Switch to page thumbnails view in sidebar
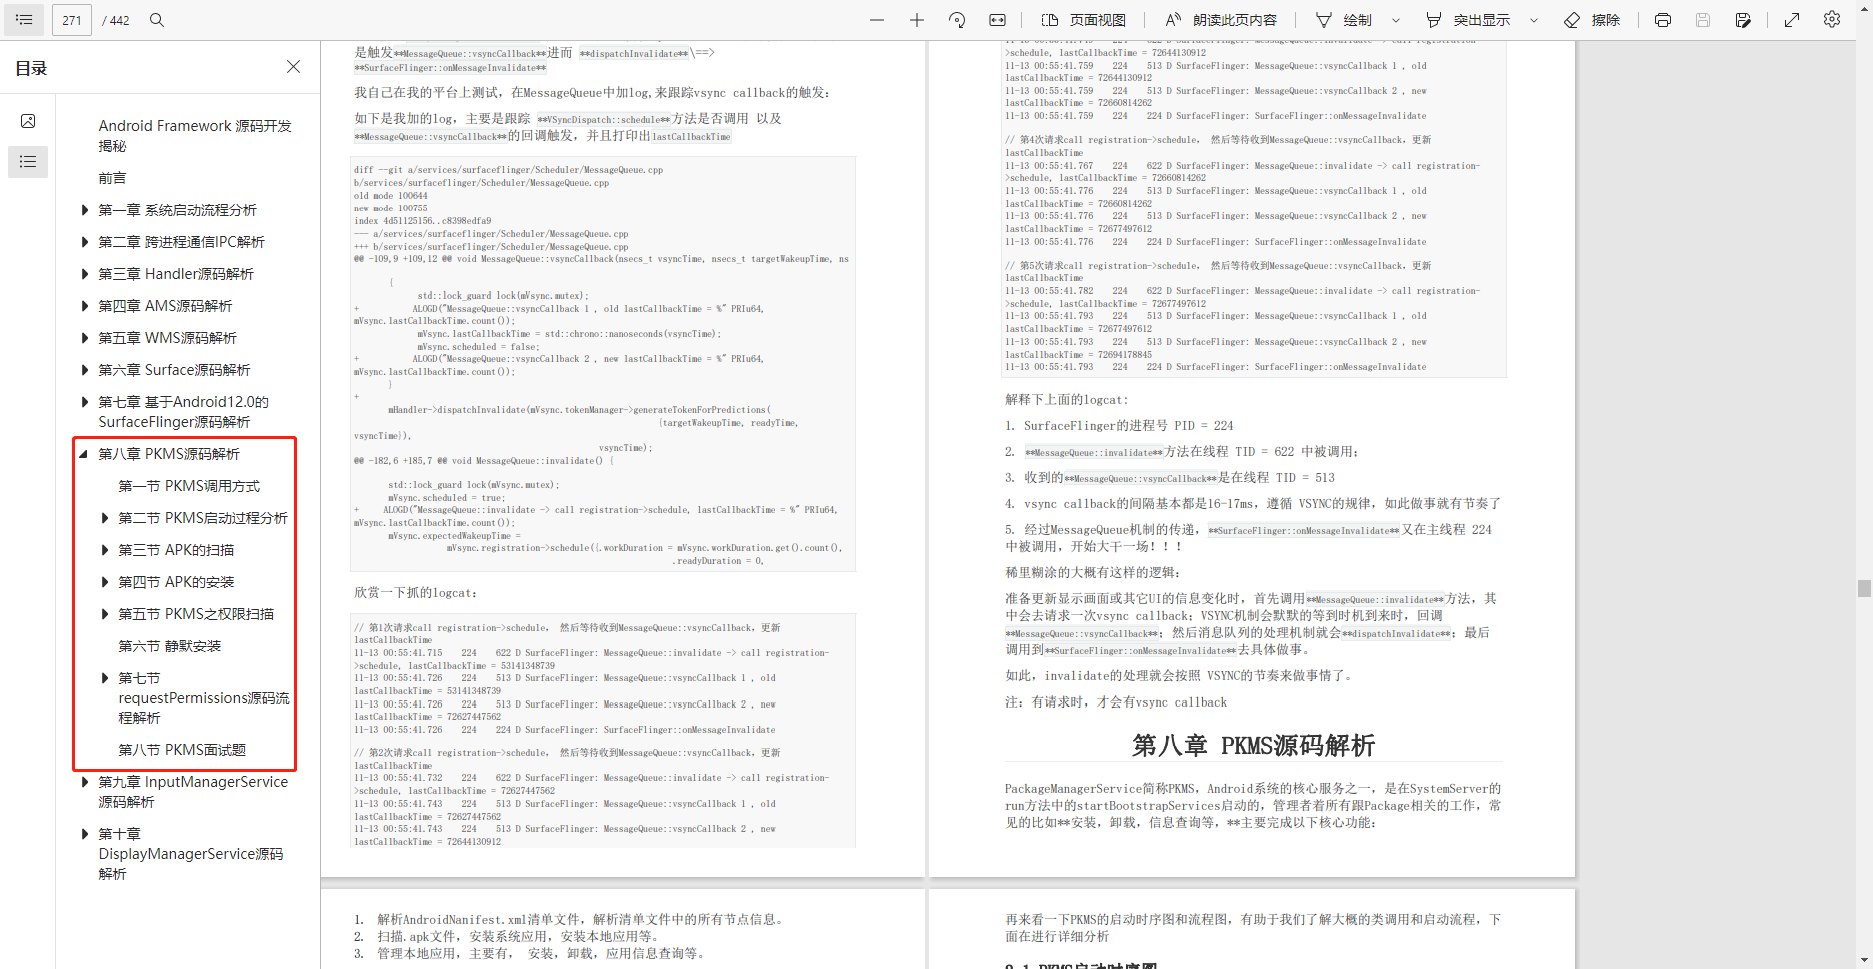The height and width of the screenshot is (969, 1873). [28, 121]
